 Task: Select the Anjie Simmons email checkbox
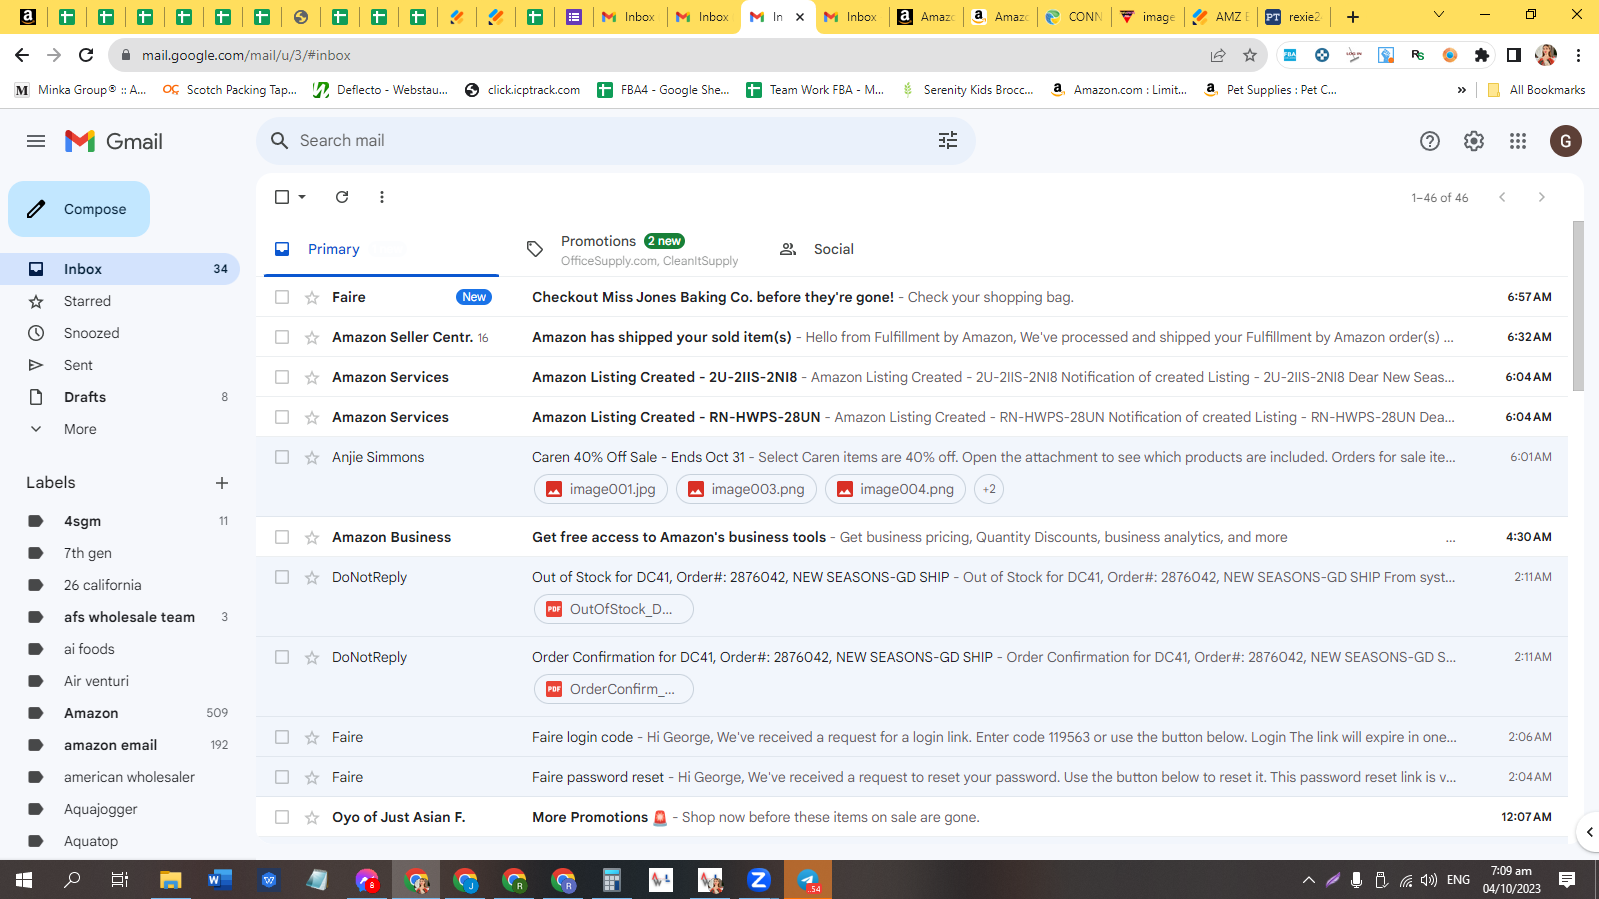[282, 457]
